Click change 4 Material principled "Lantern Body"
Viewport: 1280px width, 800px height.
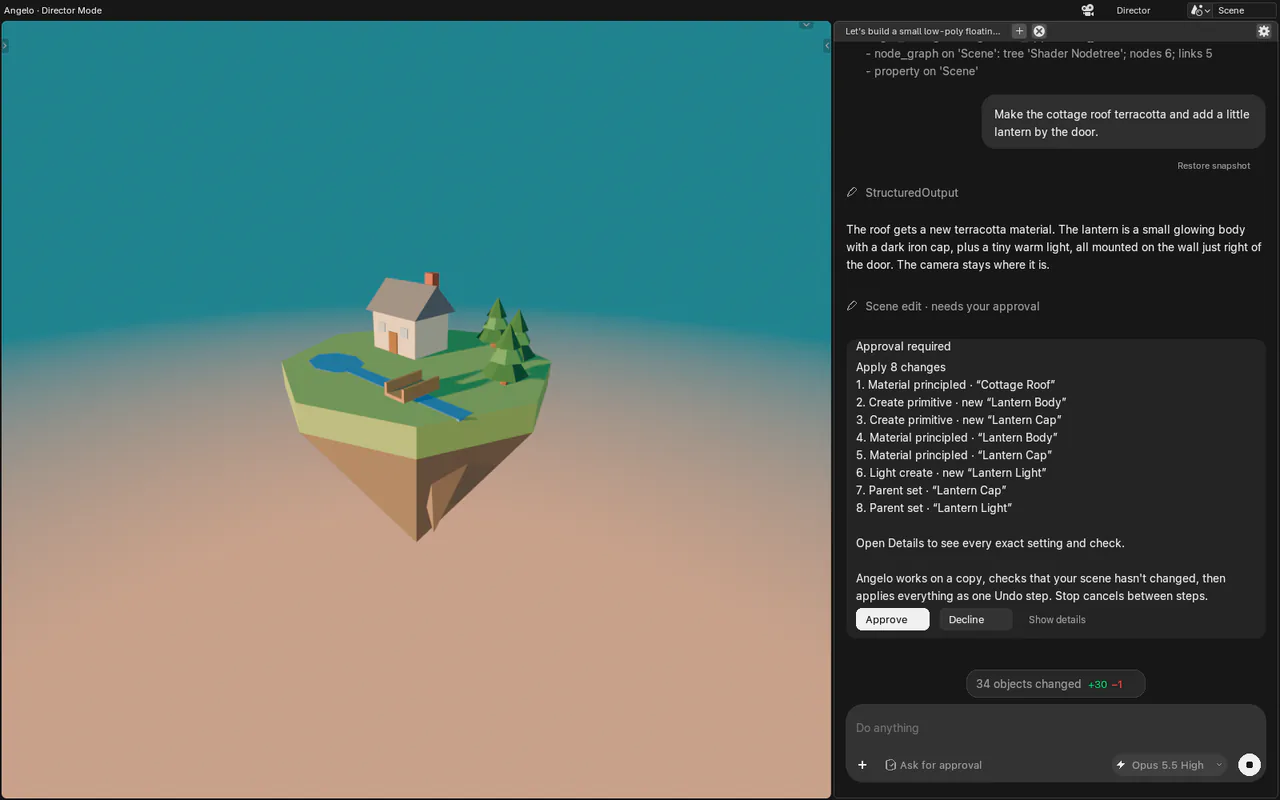tap(956, 437)
